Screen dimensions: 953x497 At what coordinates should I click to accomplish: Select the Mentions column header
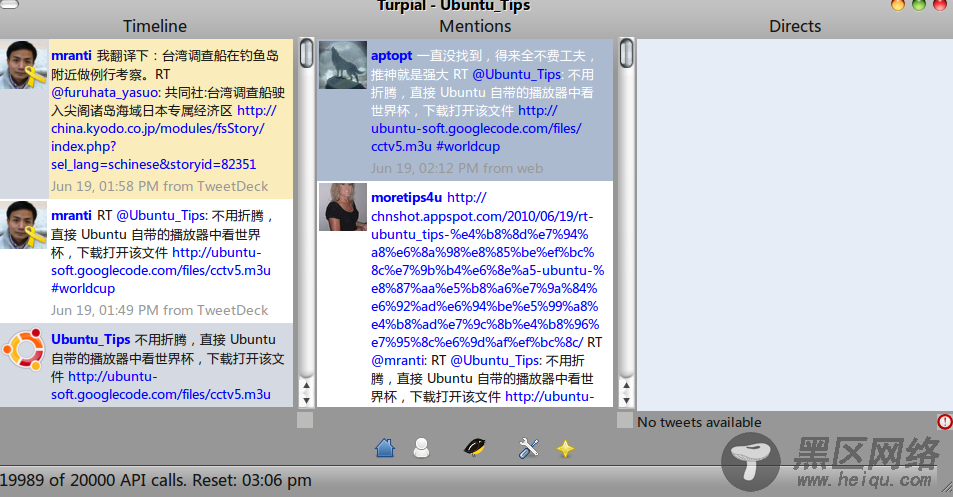click(475, 26)
